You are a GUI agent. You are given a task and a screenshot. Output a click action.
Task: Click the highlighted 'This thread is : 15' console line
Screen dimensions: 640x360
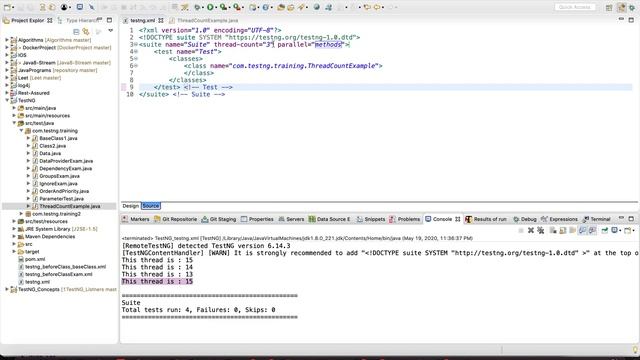pyautogui.click(x=157, y=281)
